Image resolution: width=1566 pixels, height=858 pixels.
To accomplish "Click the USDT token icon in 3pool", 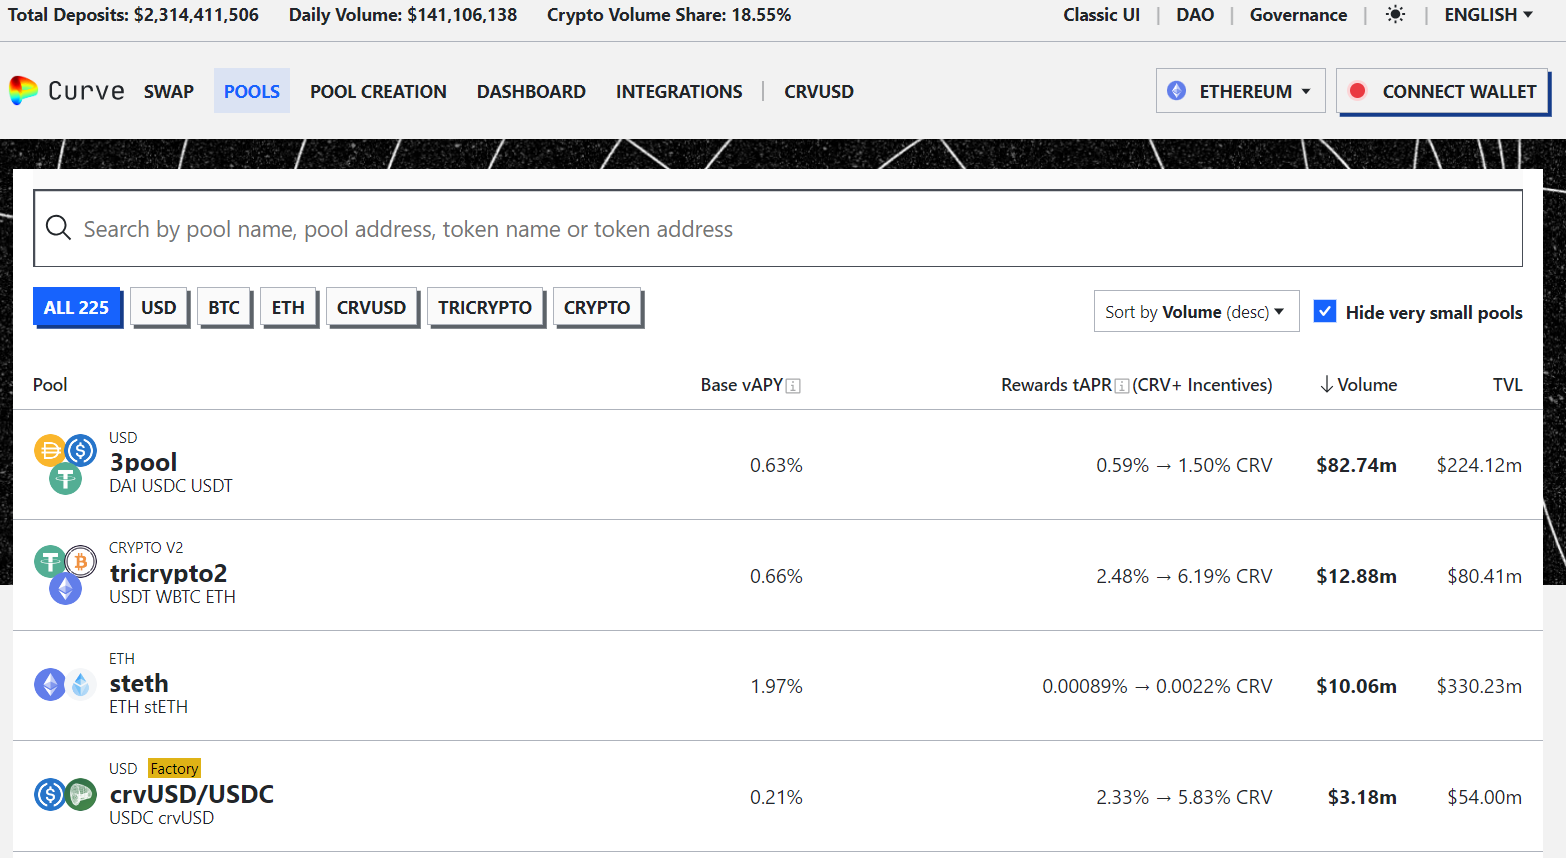I will point(65,479).
